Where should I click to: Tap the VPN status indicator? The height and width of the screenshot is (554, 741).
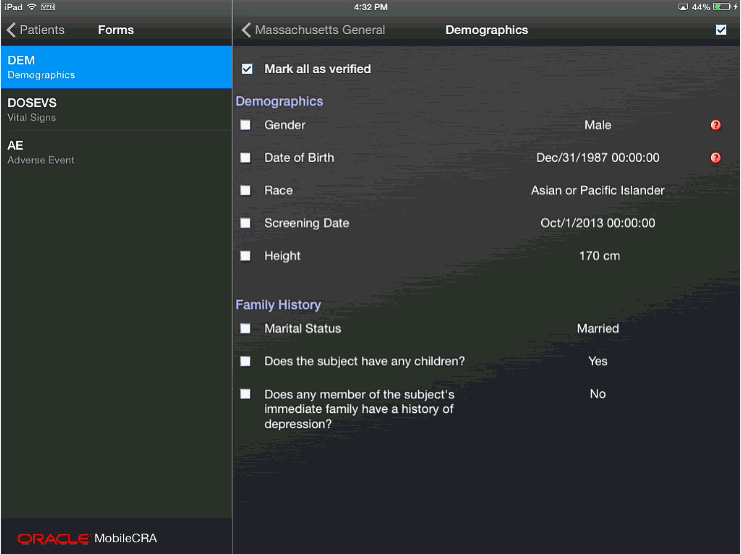pos(48,7)
